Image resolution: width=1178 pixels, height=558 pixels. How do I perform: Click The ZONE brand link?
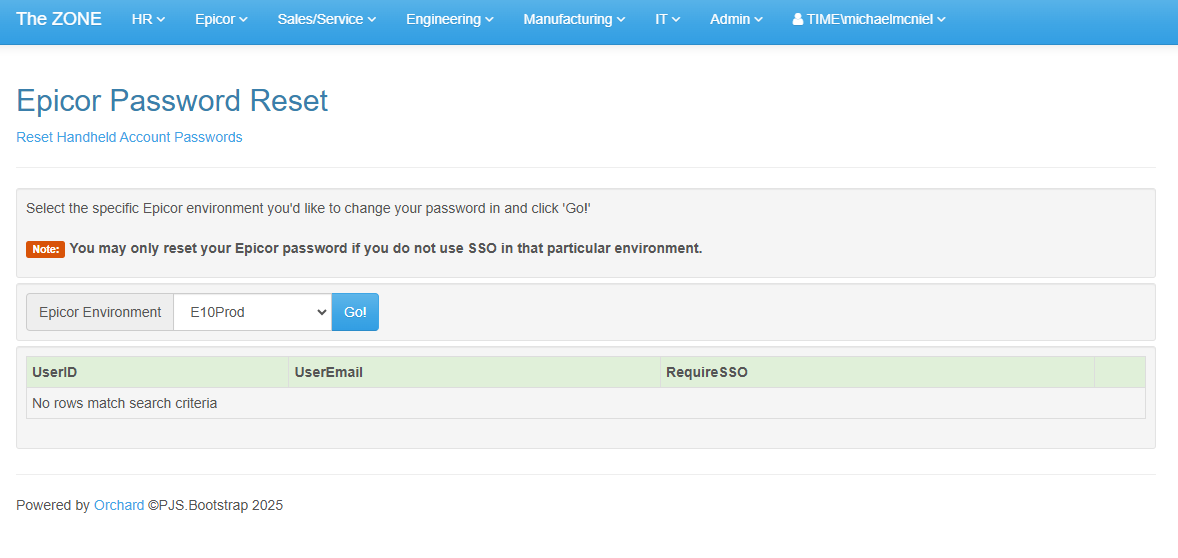[59, 19]
